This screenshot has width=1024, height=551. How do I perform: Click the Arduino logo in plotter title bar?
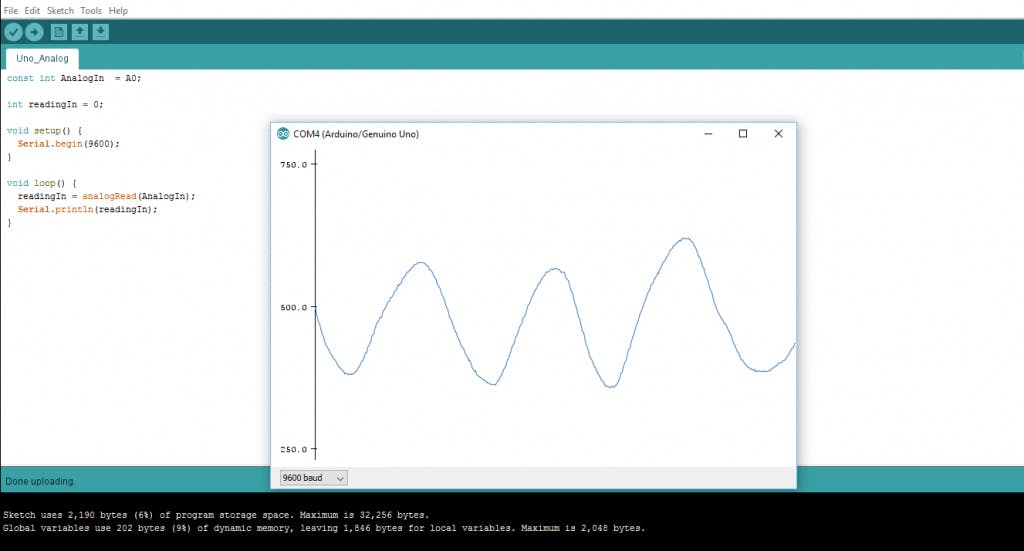(284, 134)
